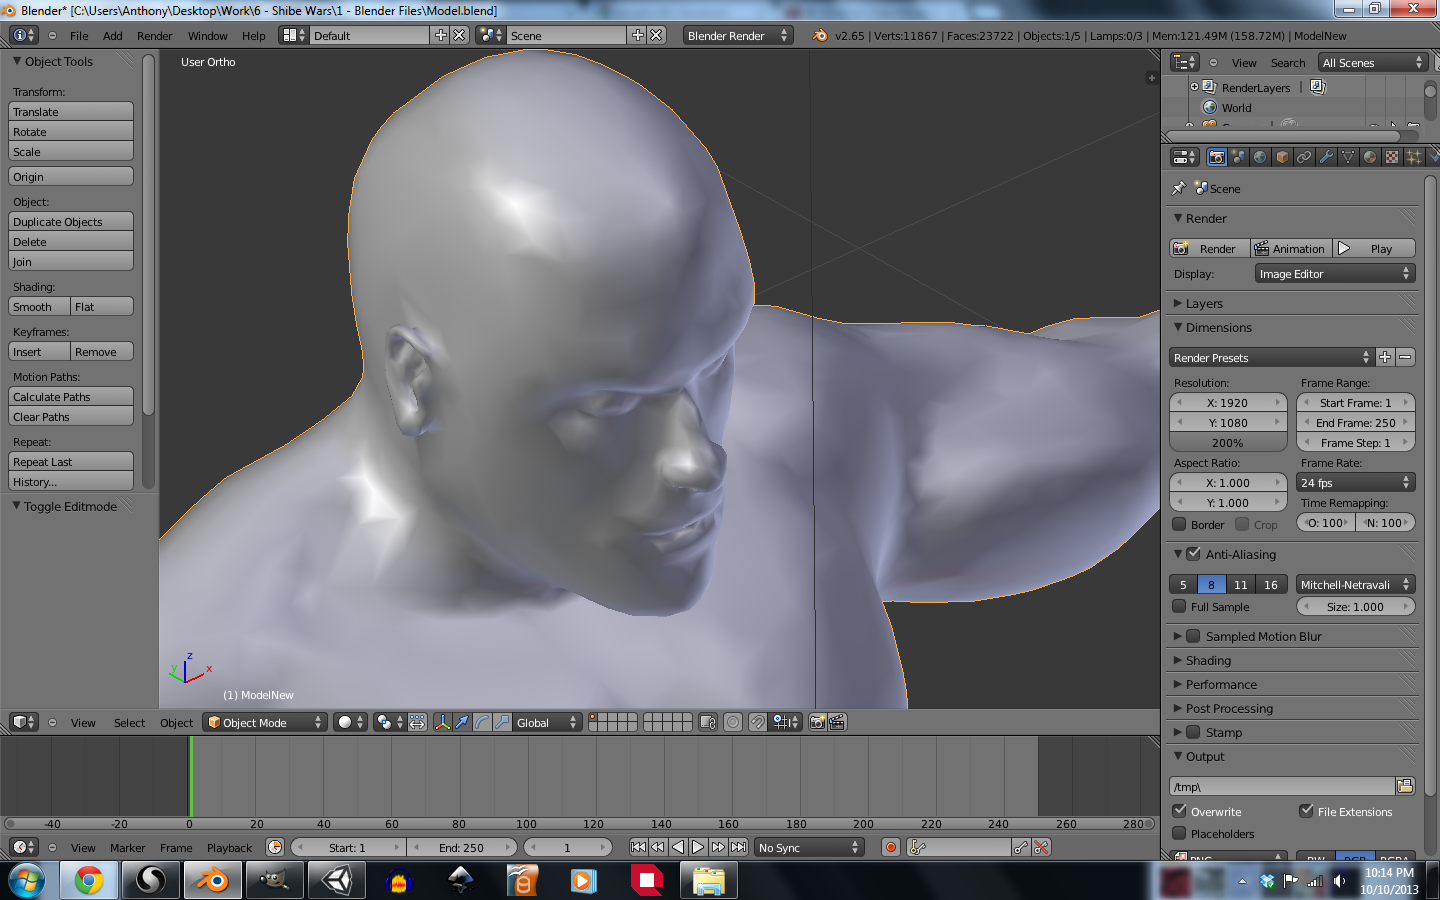Open the Object Mode dropdown
Screen dimensions: 1440x900
point(265,722)
